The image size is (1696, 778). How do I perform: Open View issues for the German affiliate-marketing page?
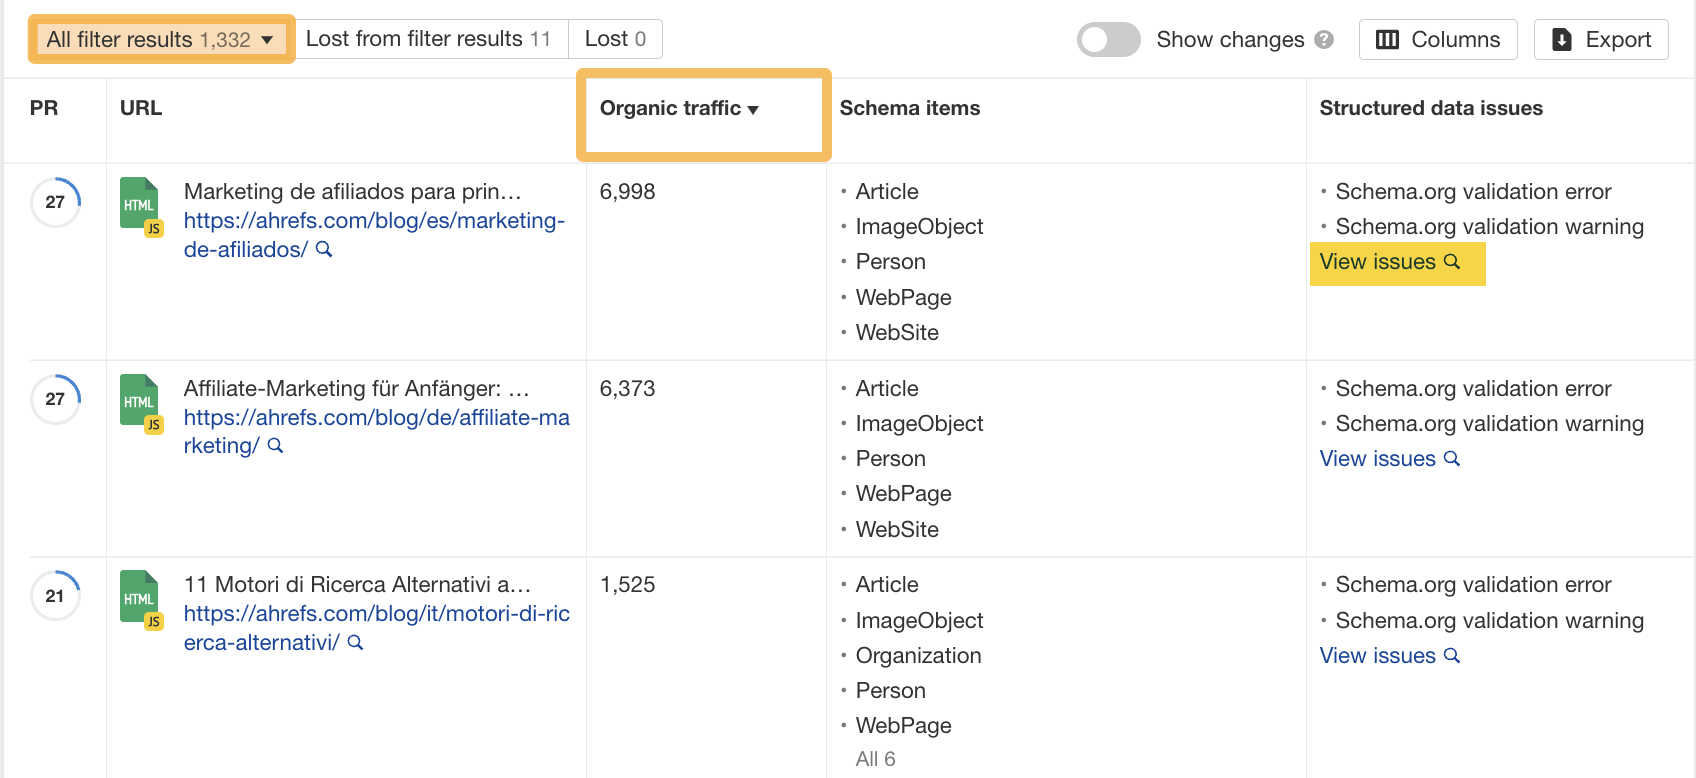tap(1389, 459)
